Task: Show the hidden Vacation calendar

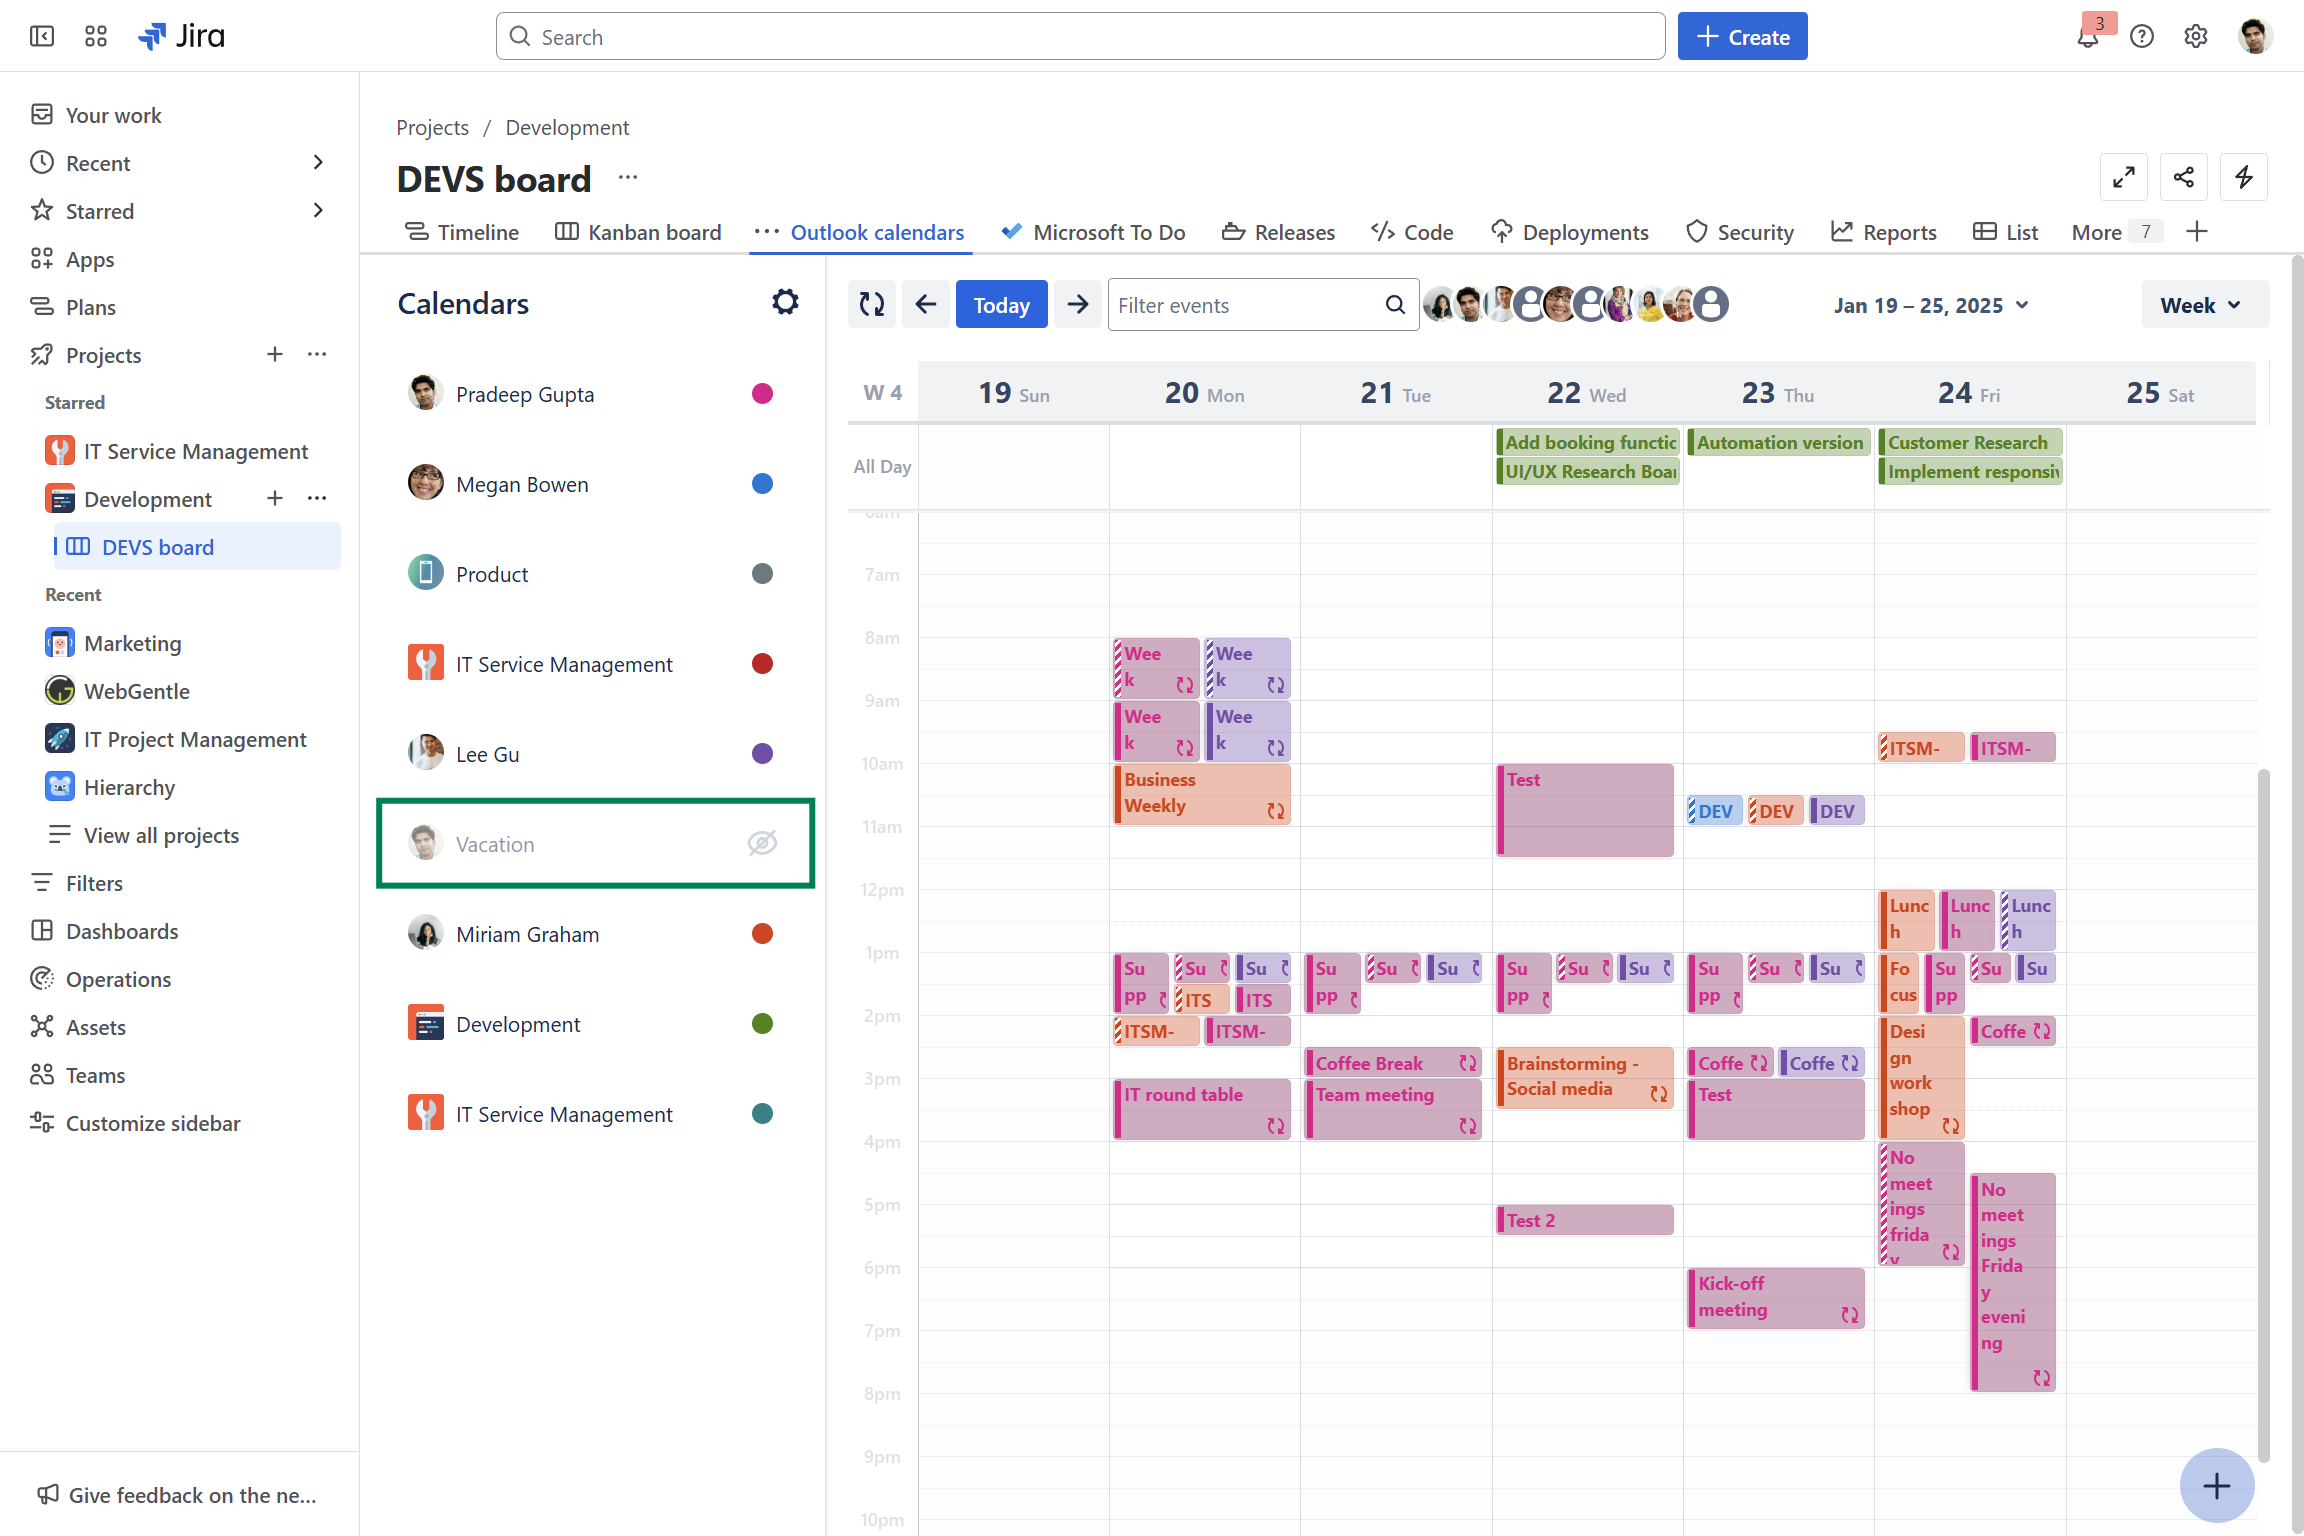Action: tap(762, 843)
